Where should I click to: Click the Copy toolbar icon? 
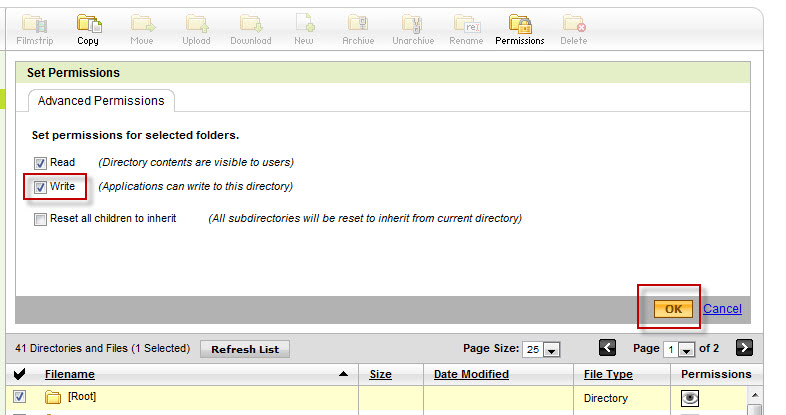point(88,24)
